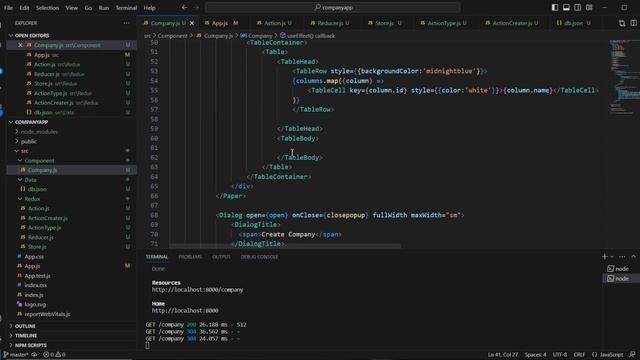The image size is (640, 360).
Task: Close Company.js tab with X
Action: tap(192, 23)
